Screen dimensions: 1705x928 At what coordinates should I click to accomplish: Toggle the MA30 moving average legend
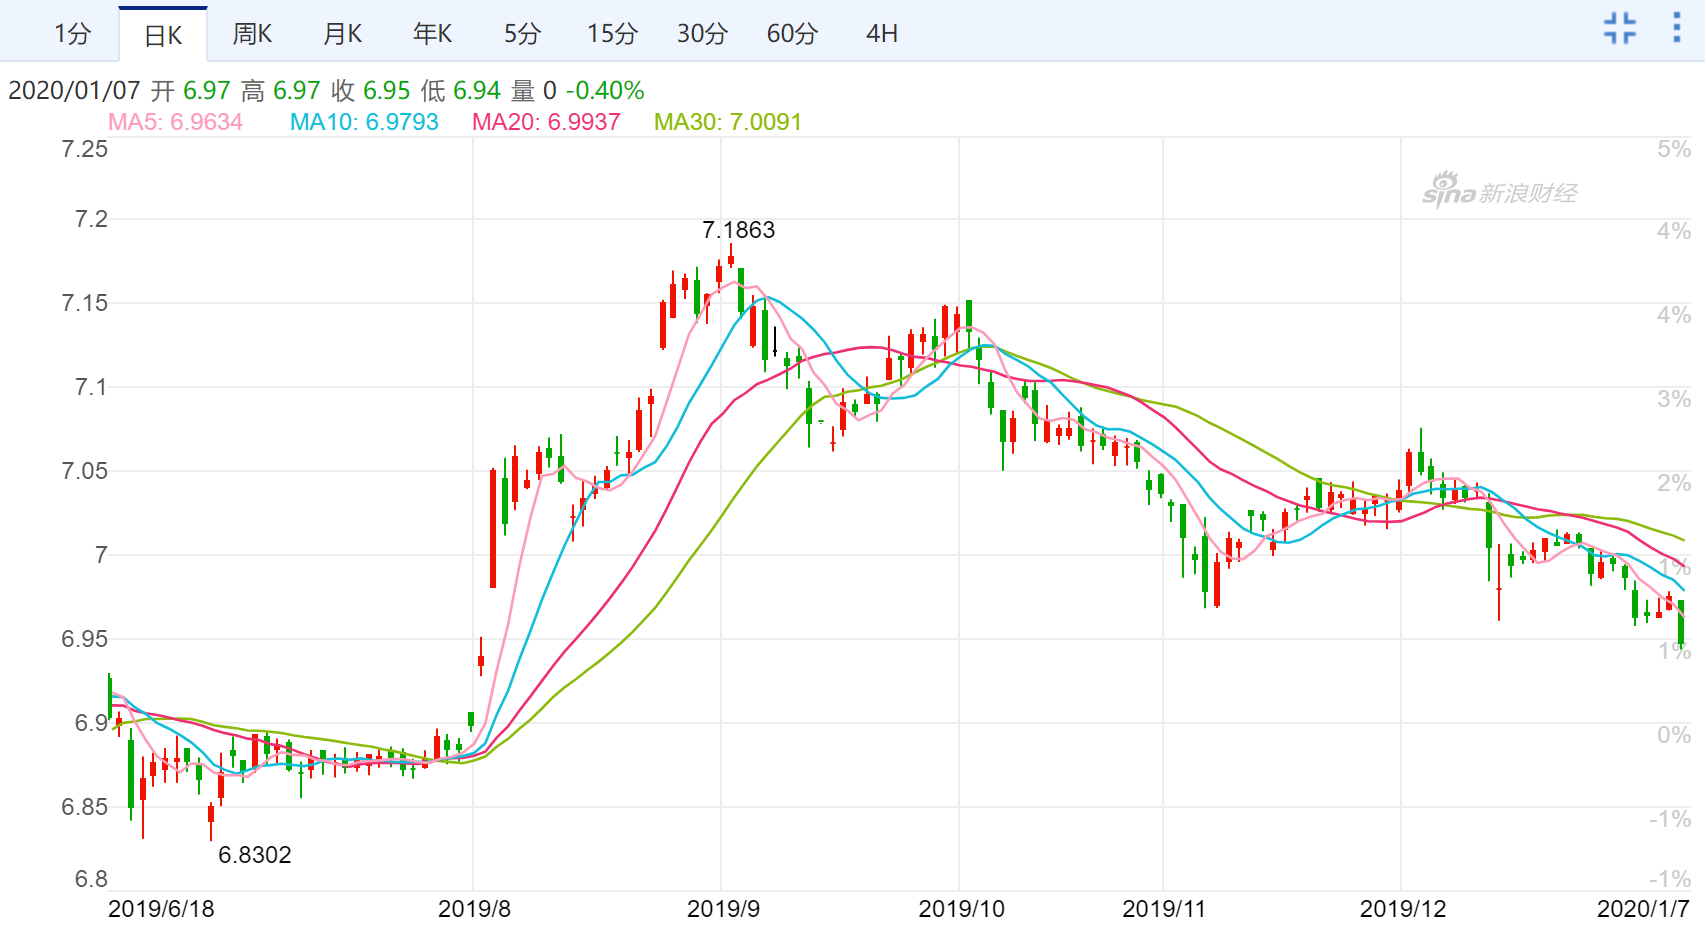click(727, 124)
